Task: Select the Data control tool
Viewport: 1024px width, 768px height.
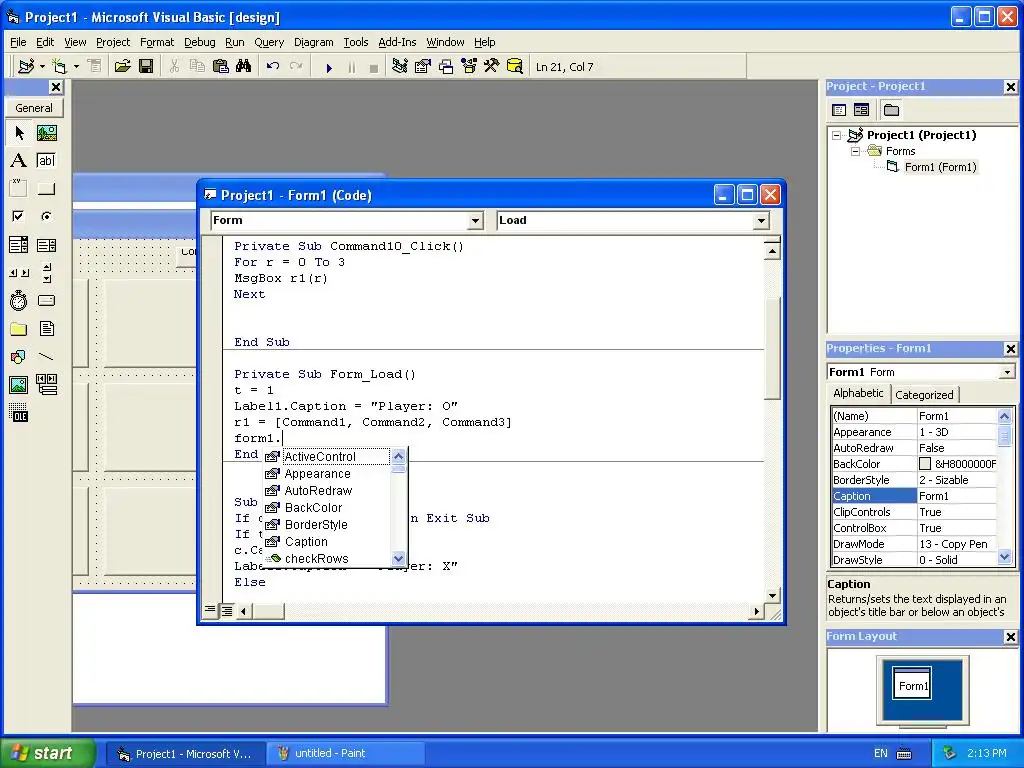Action: click(x=46, y=385)
